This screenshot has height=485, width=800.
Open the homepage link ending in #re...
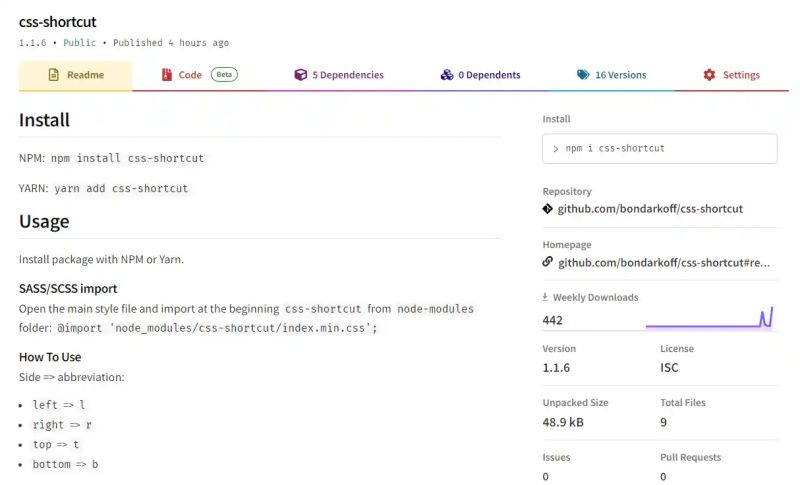(664, 263)
